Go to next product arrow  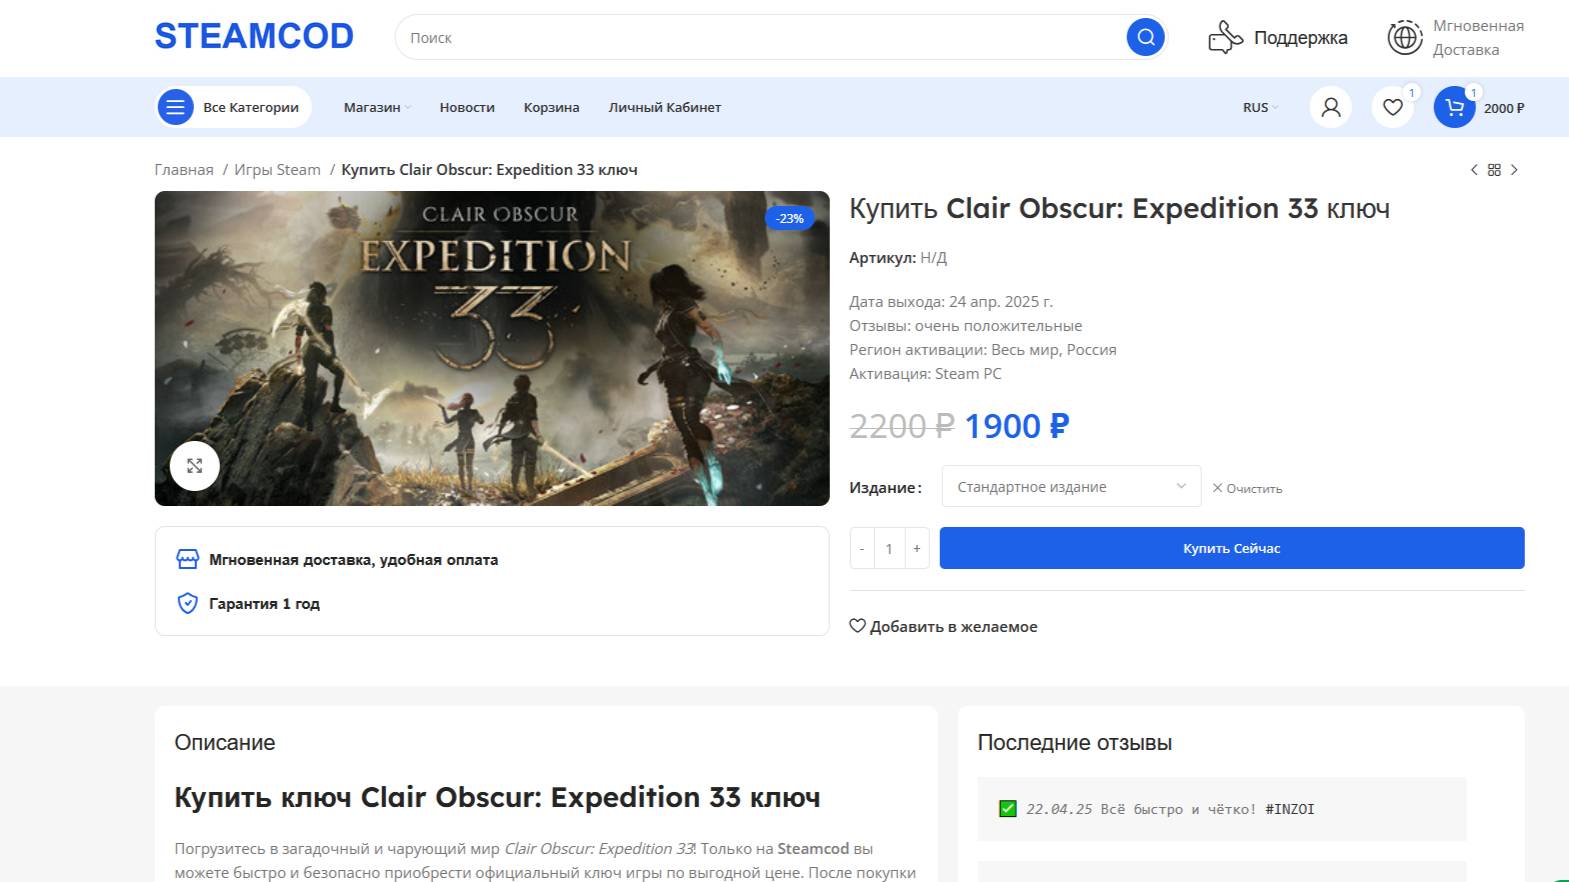1514,170
